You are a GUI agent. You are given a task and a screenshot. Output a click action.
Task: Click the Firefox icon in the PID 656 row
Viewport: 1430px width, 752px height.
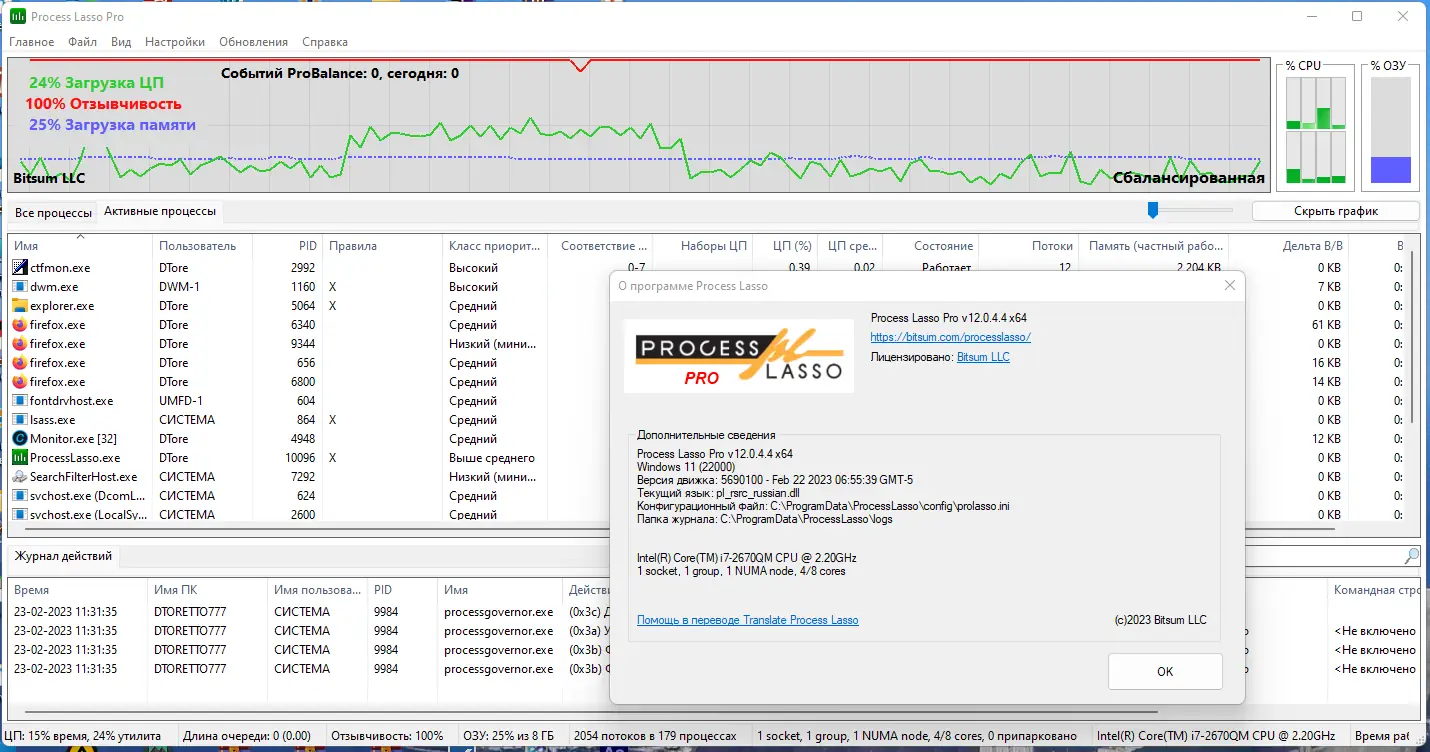[x=20, y=362]
